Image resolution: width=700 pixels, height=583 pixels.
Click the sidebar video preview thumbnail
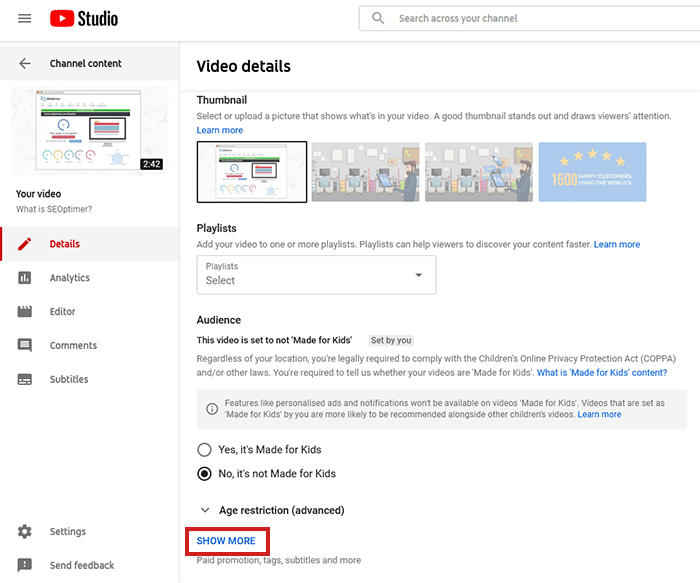coord(89,131)
